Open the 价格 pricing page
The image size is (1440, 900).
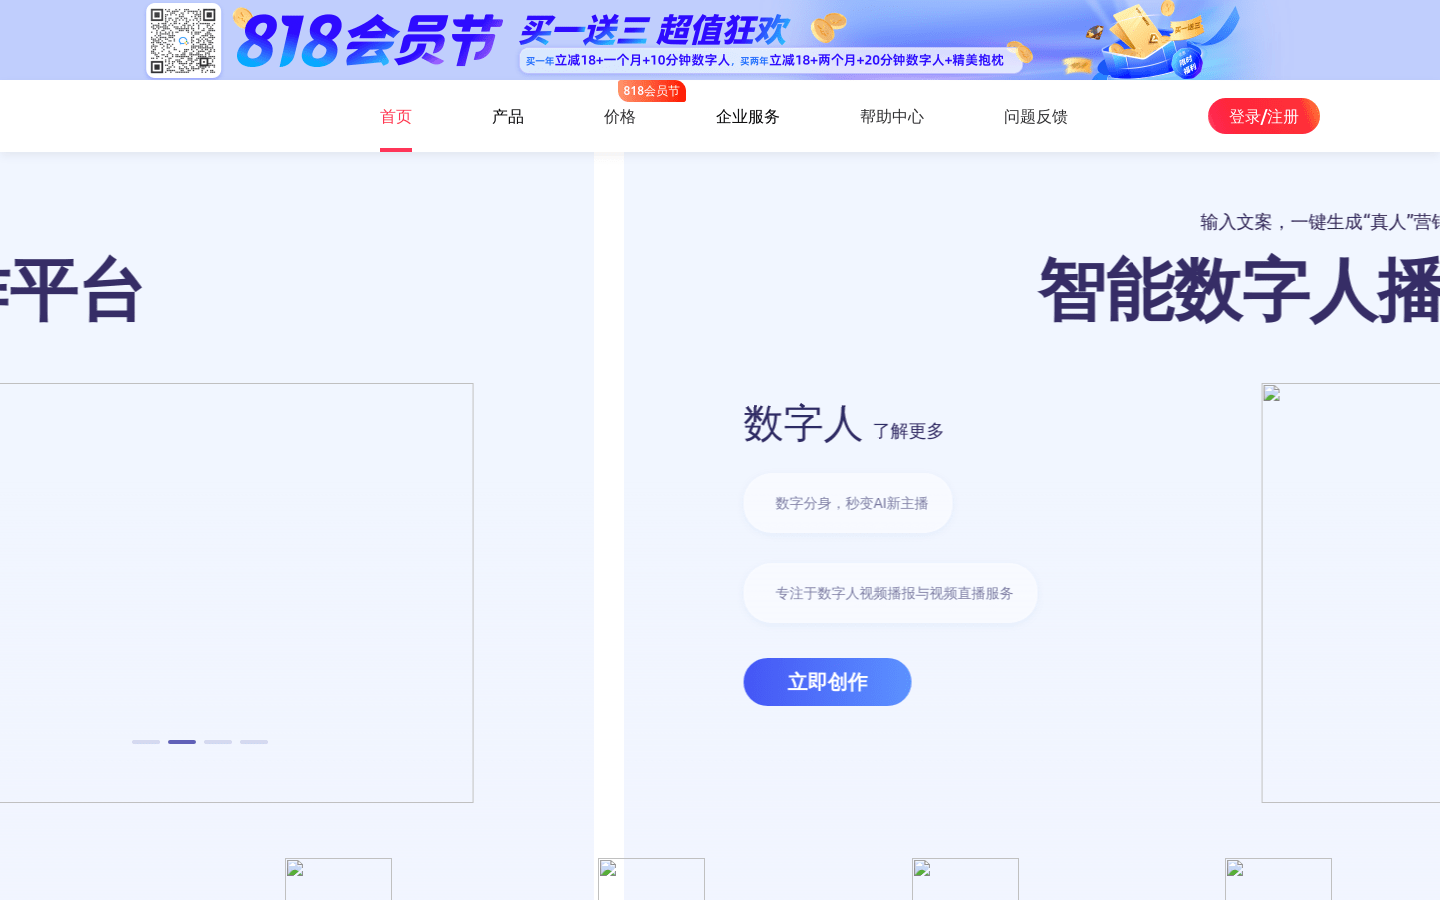pyautogui.click(x=619, y=116)
